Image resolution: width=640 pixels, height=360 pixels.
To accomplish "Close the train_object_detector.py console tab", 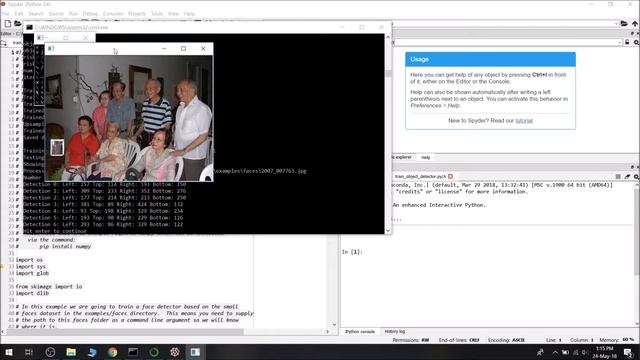I will (451, 176).
